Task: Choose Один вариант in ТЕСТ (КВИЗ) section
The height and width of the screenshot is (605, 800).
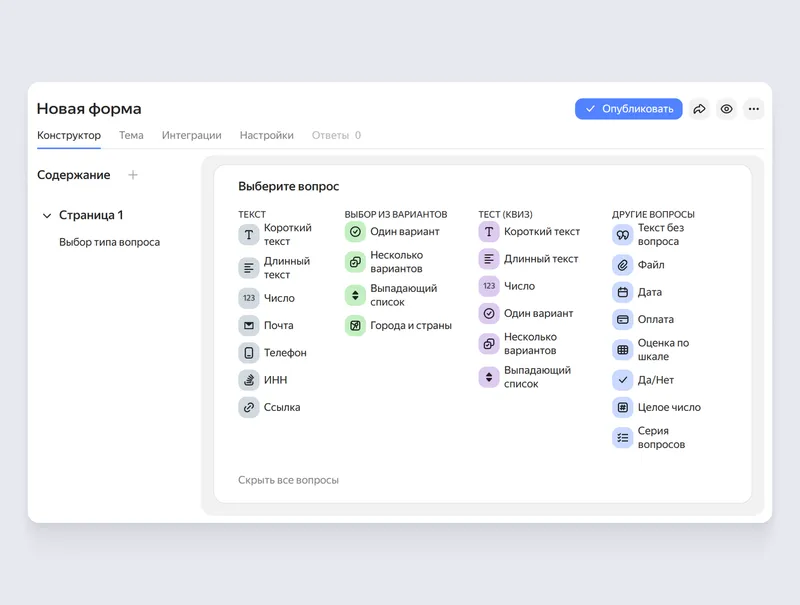Action: [x=526, y=313]
